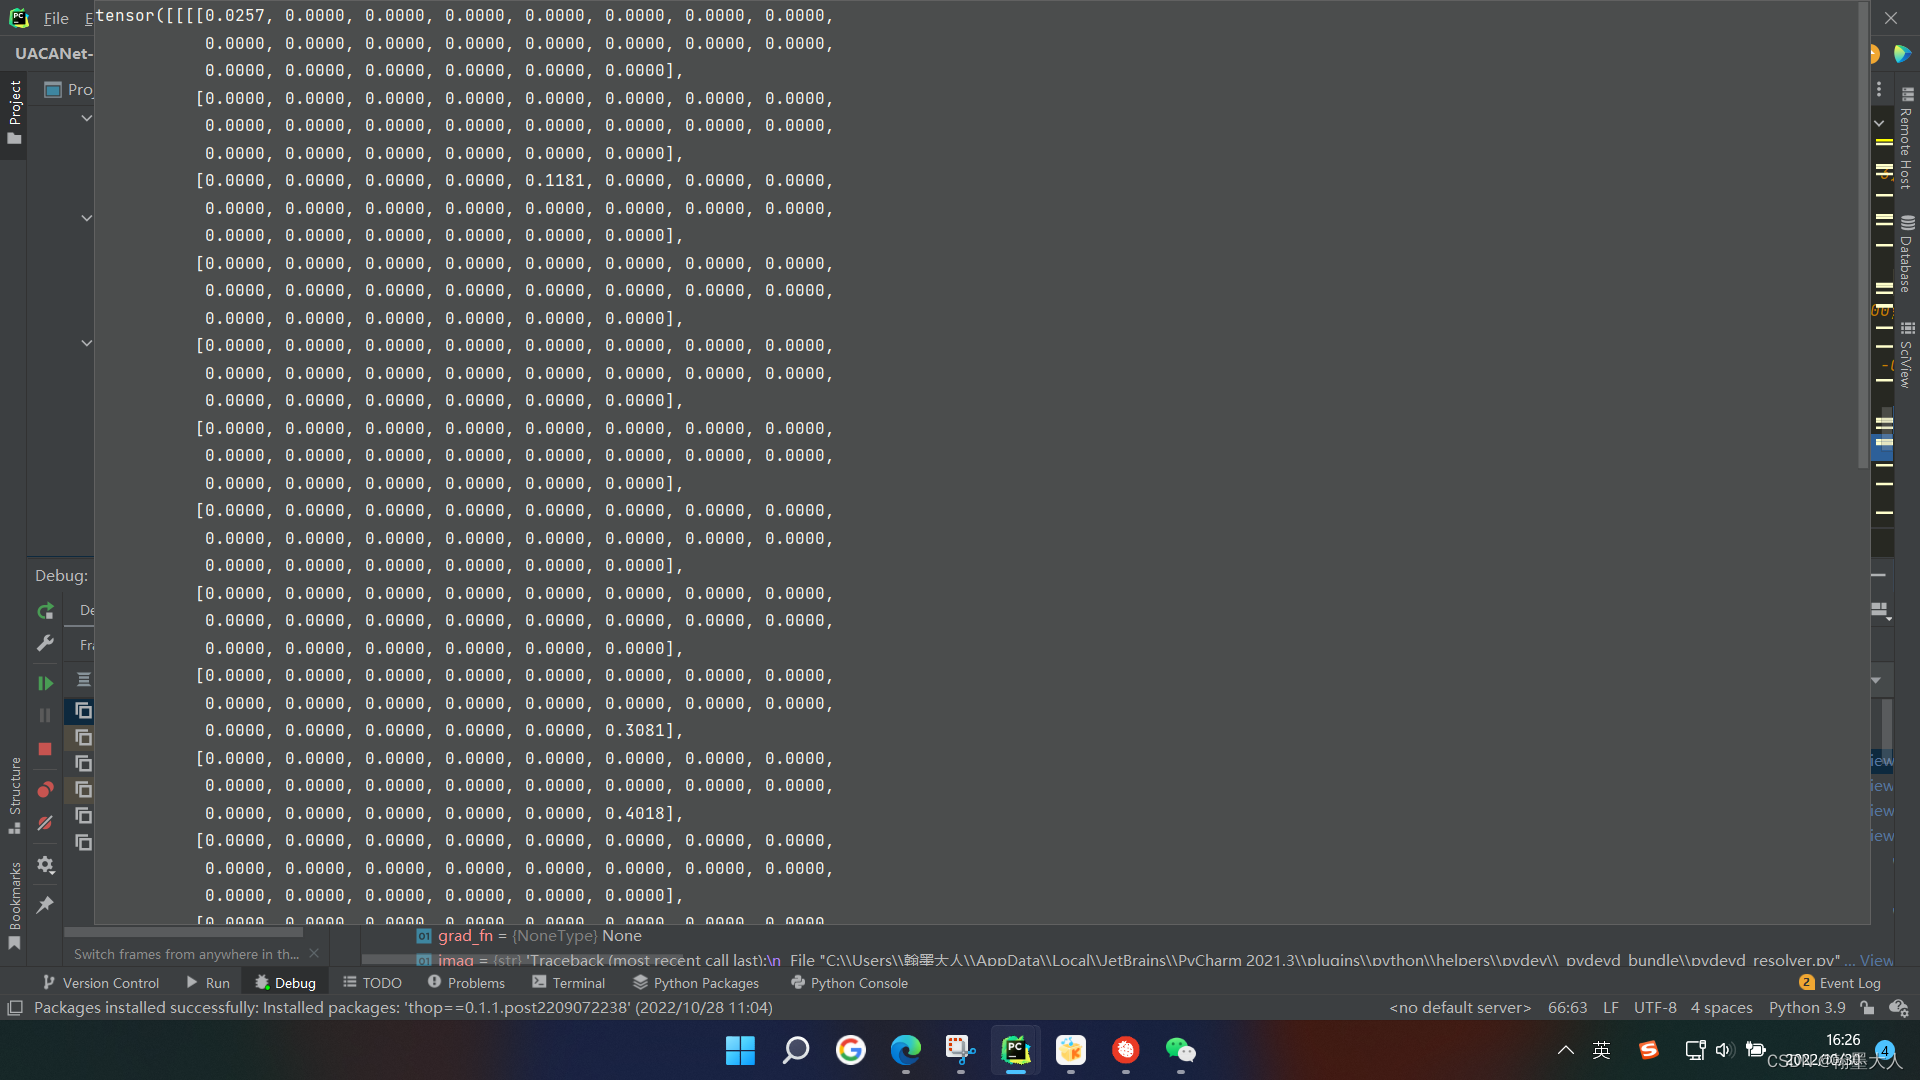Screen dimensions: 1920x1080
Task: Switch input language indicator 英
Action: click(1601, 1050)
